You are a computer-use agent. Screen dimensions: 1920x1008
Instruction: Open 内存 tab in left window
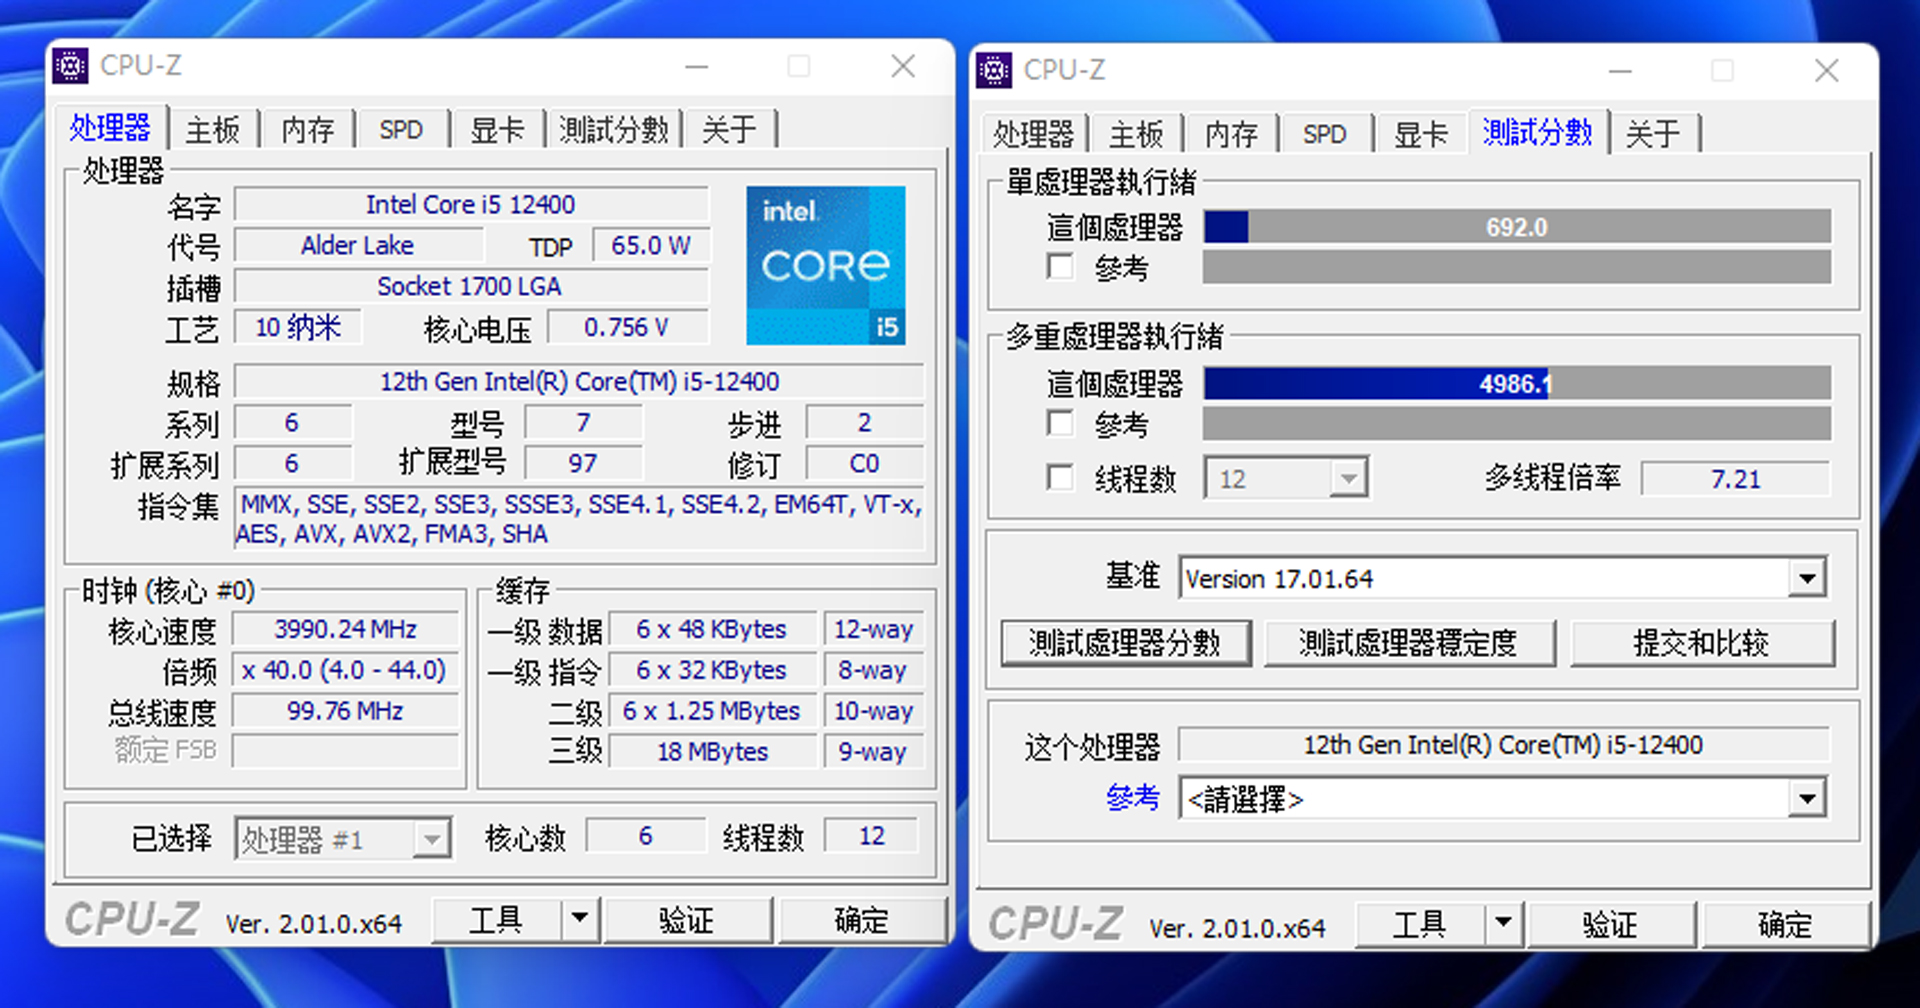point(307,130)
